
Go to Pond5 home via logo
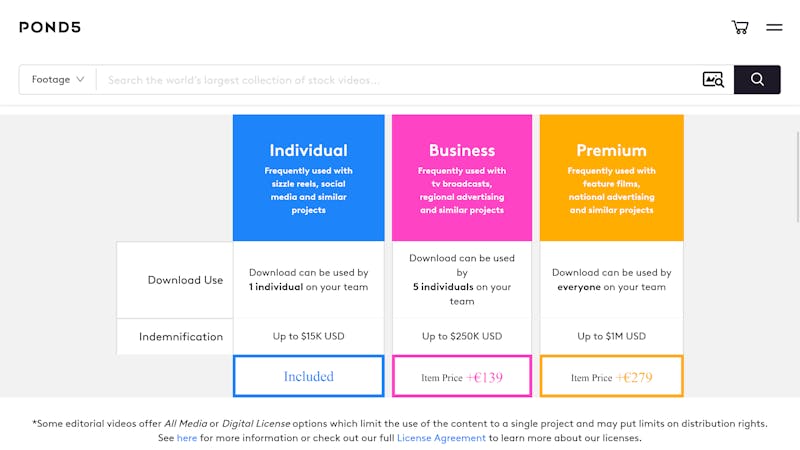click(x=50, y=28)
